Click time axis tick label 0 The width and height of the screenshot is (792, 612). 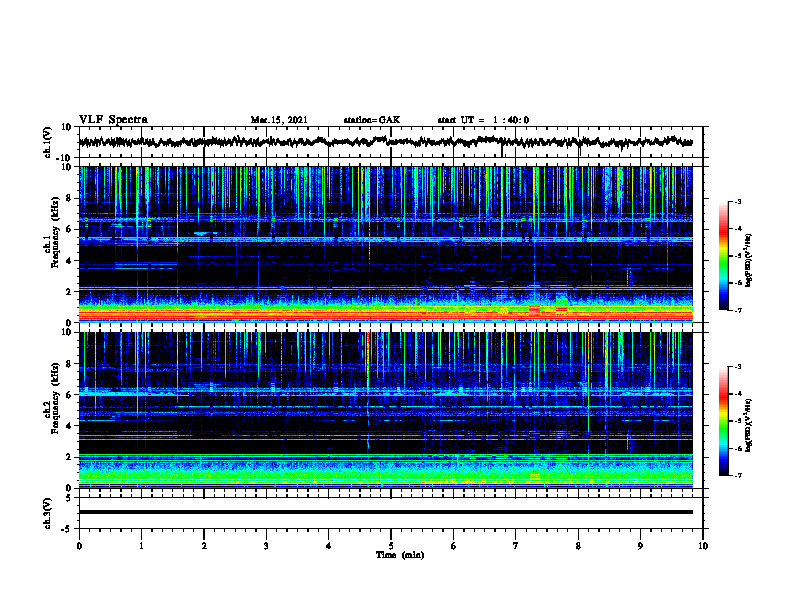(x=79, y=546)
